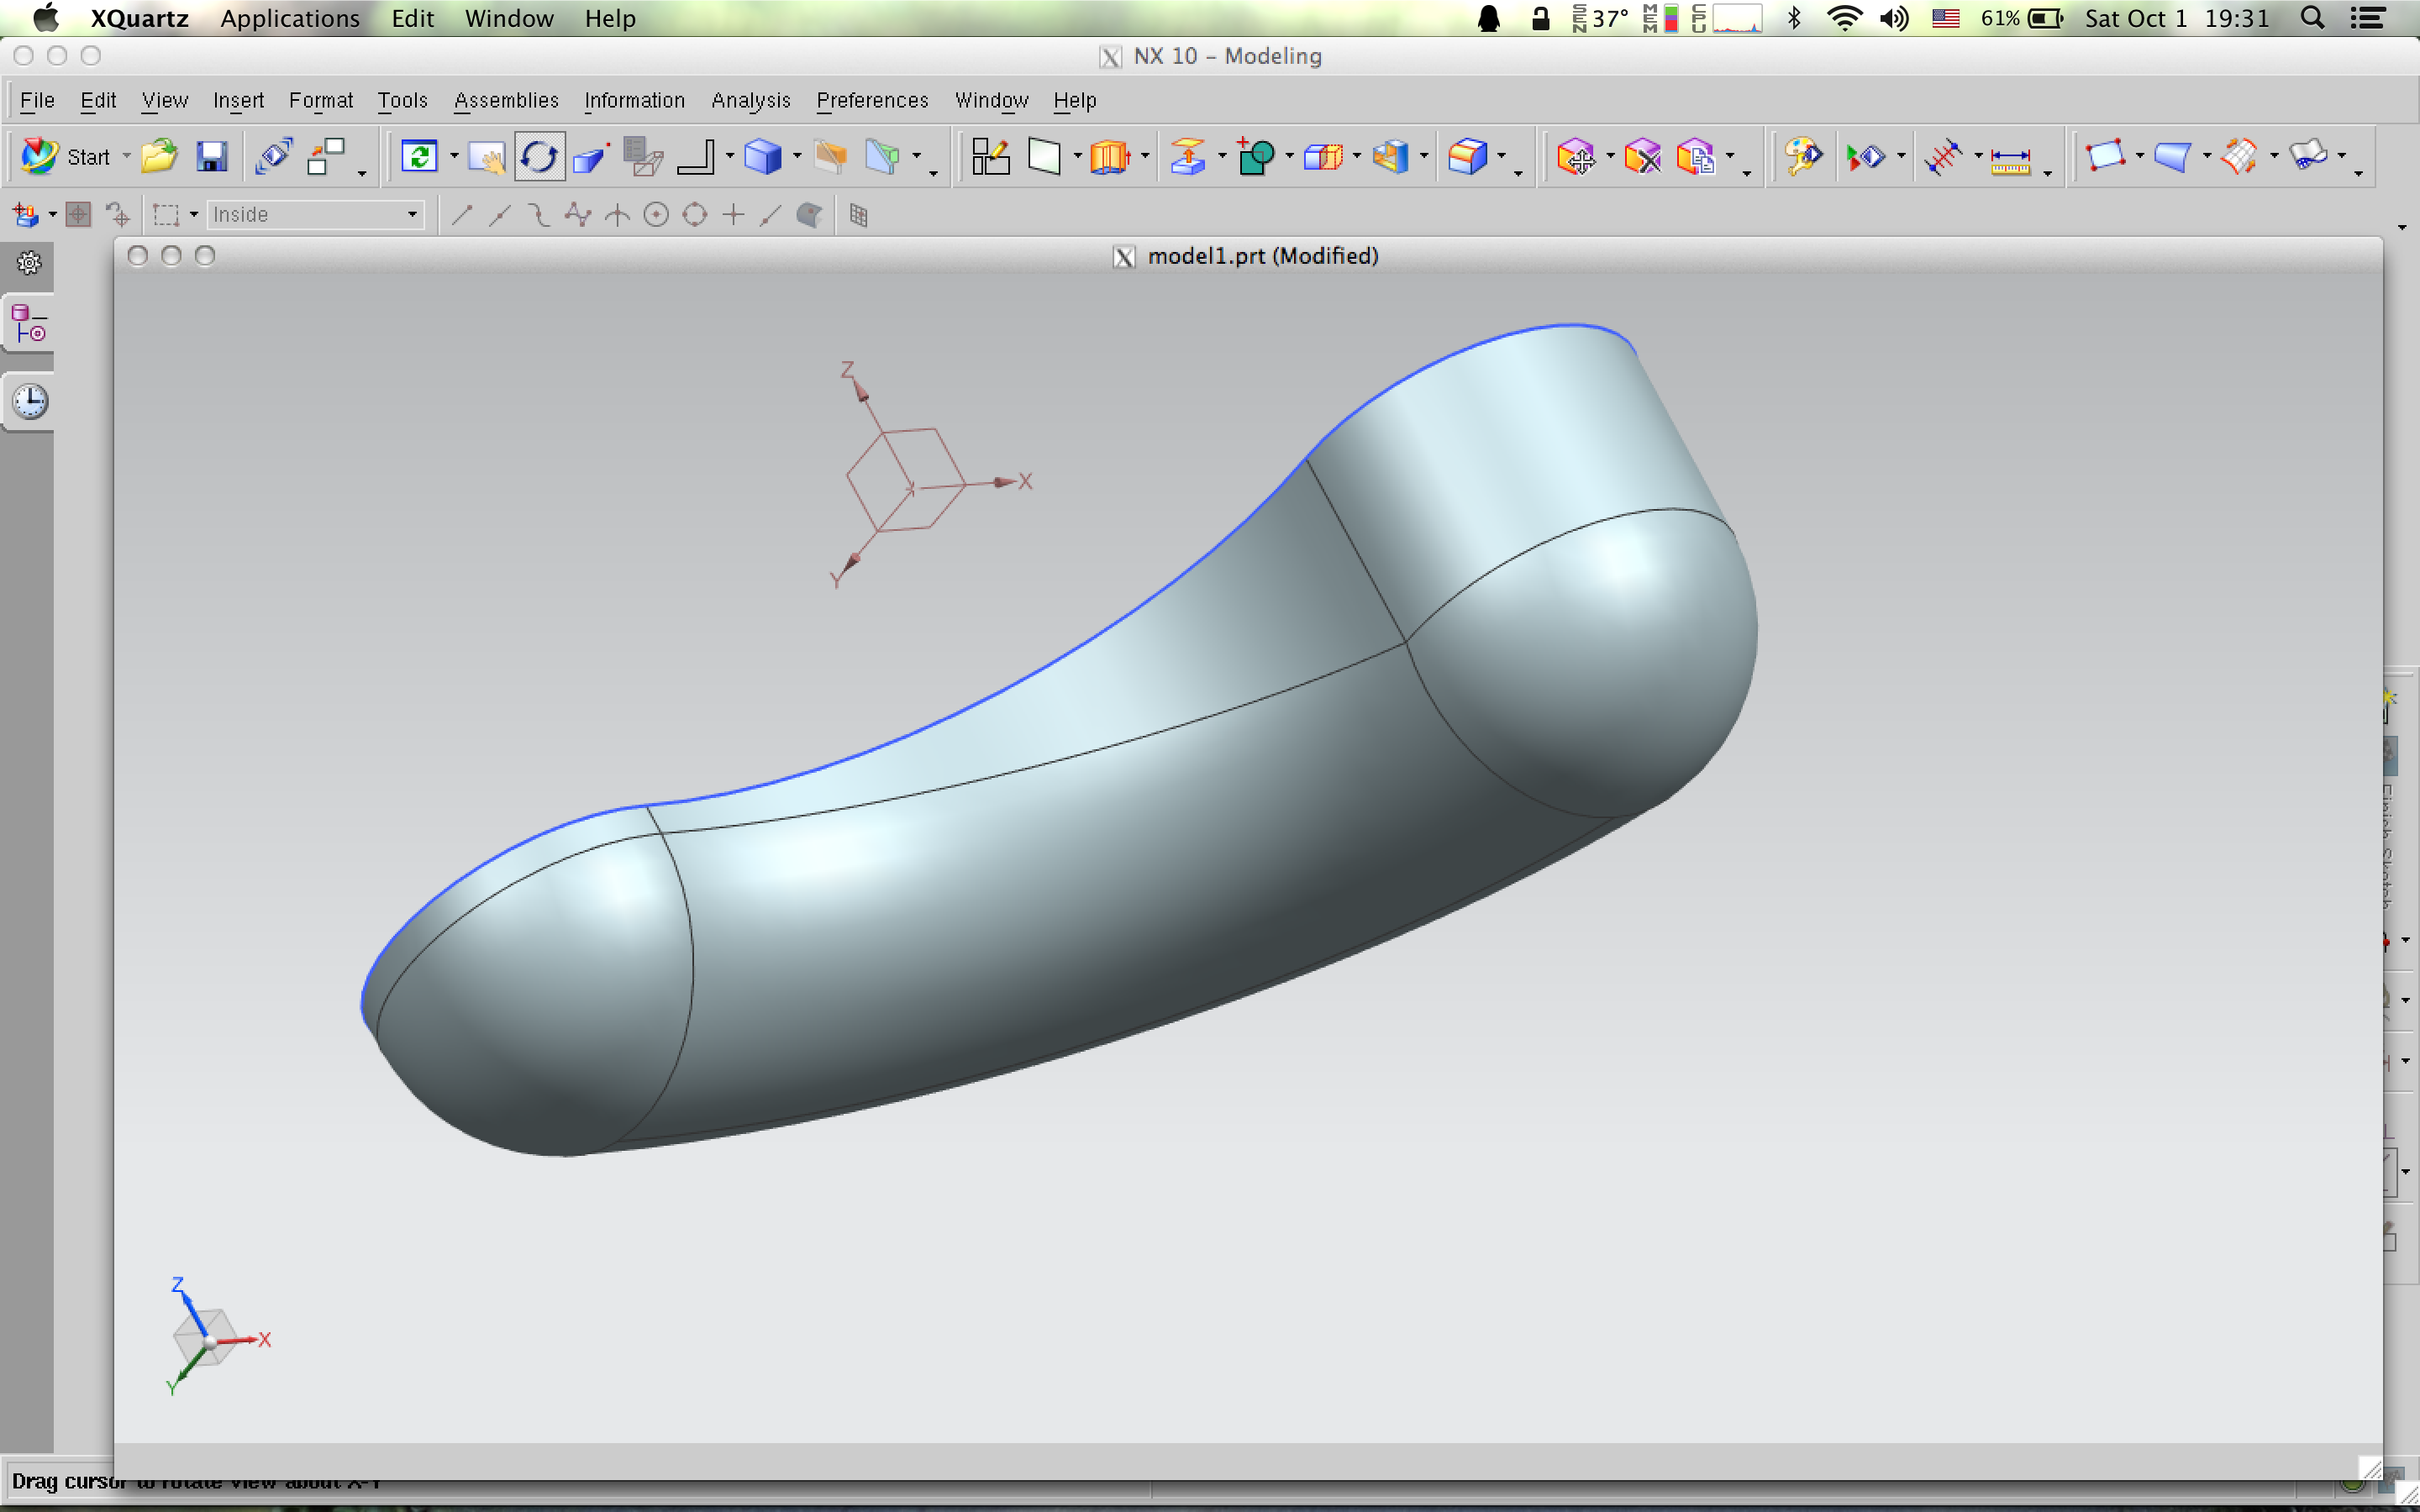The width and height of the screenshot is (2420, 1512).
Task: Click the Edit Object Display palette icon
Action: (x=1803, y=157)
